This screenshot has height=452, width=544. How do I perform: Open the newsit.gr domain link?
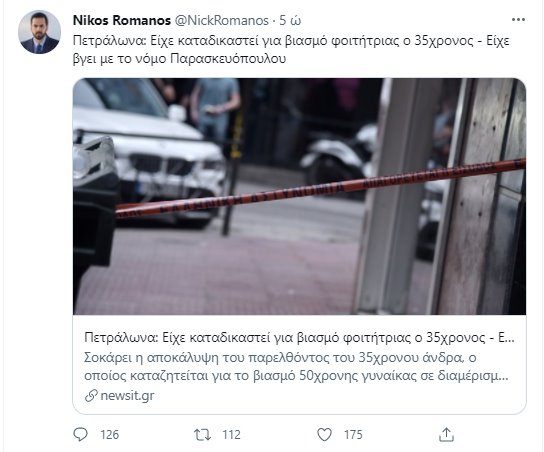coord(127,395)
